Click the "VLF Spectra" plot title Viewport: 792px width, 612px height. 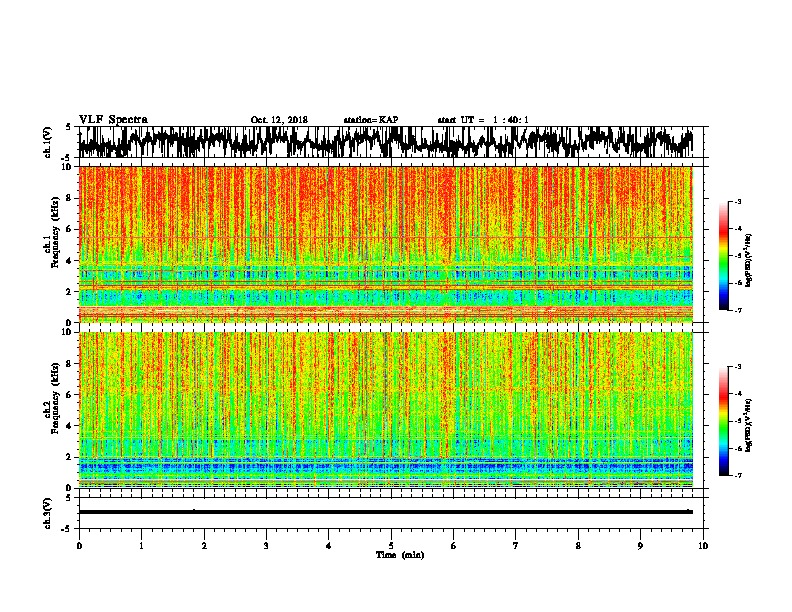tap(113, 119)
